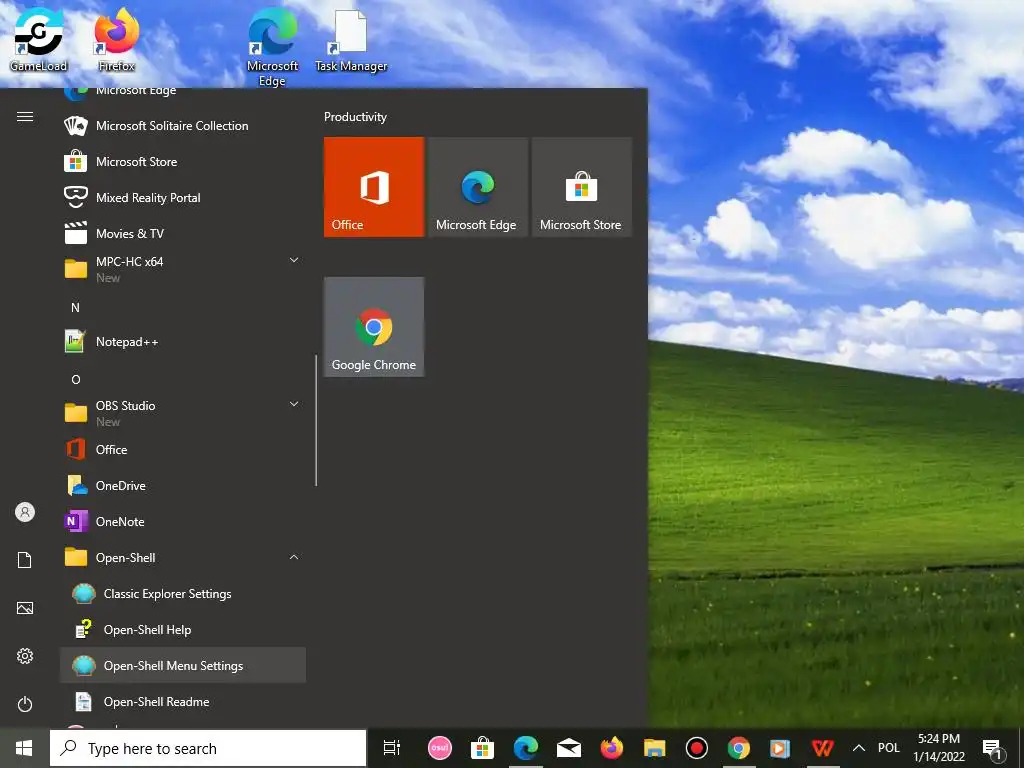Click the Windows Start button

coord(24,748)
